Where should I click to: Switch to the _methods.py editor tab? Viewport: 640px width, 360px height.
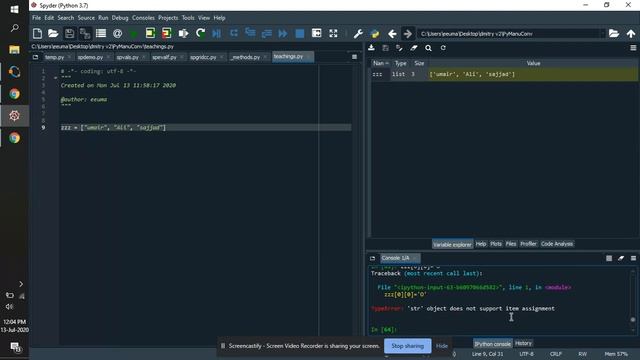(245, 57)
